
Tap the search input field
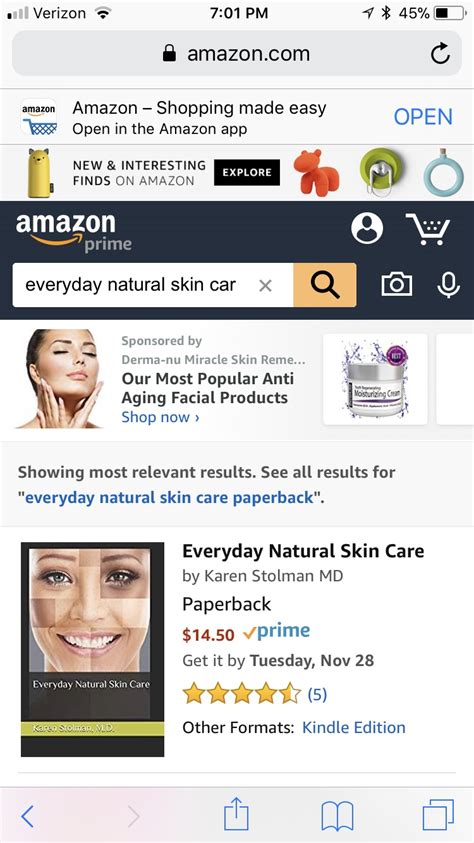point(153,285)
